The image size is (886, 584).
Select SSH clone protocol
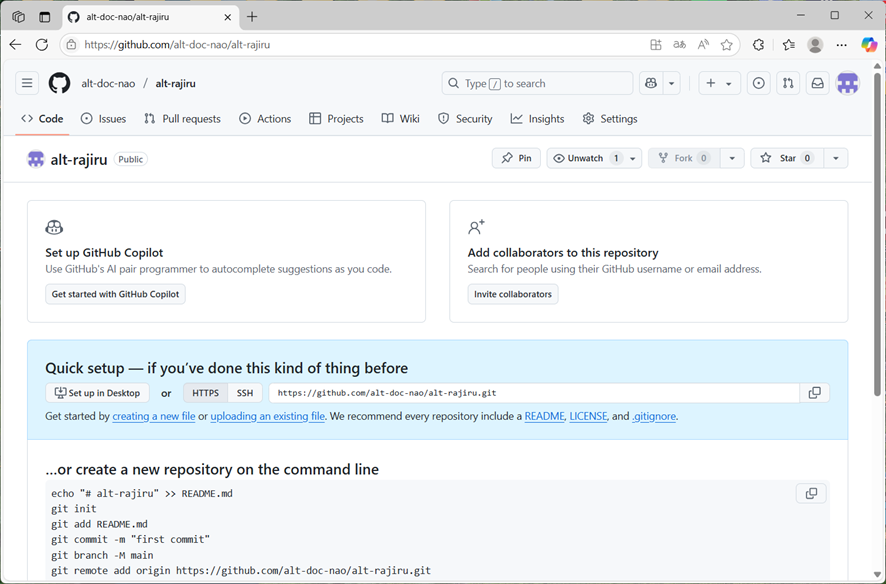coord(245,393)
